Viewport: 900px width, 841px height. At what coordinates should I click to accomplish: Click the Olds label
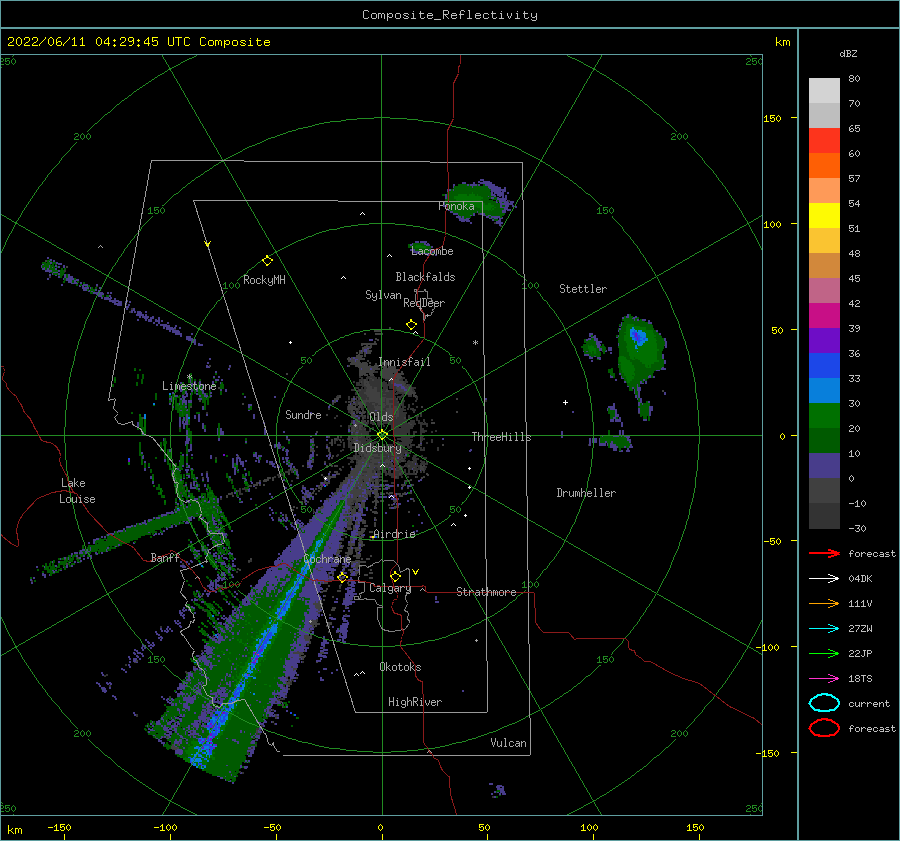(x=381, y=417)
